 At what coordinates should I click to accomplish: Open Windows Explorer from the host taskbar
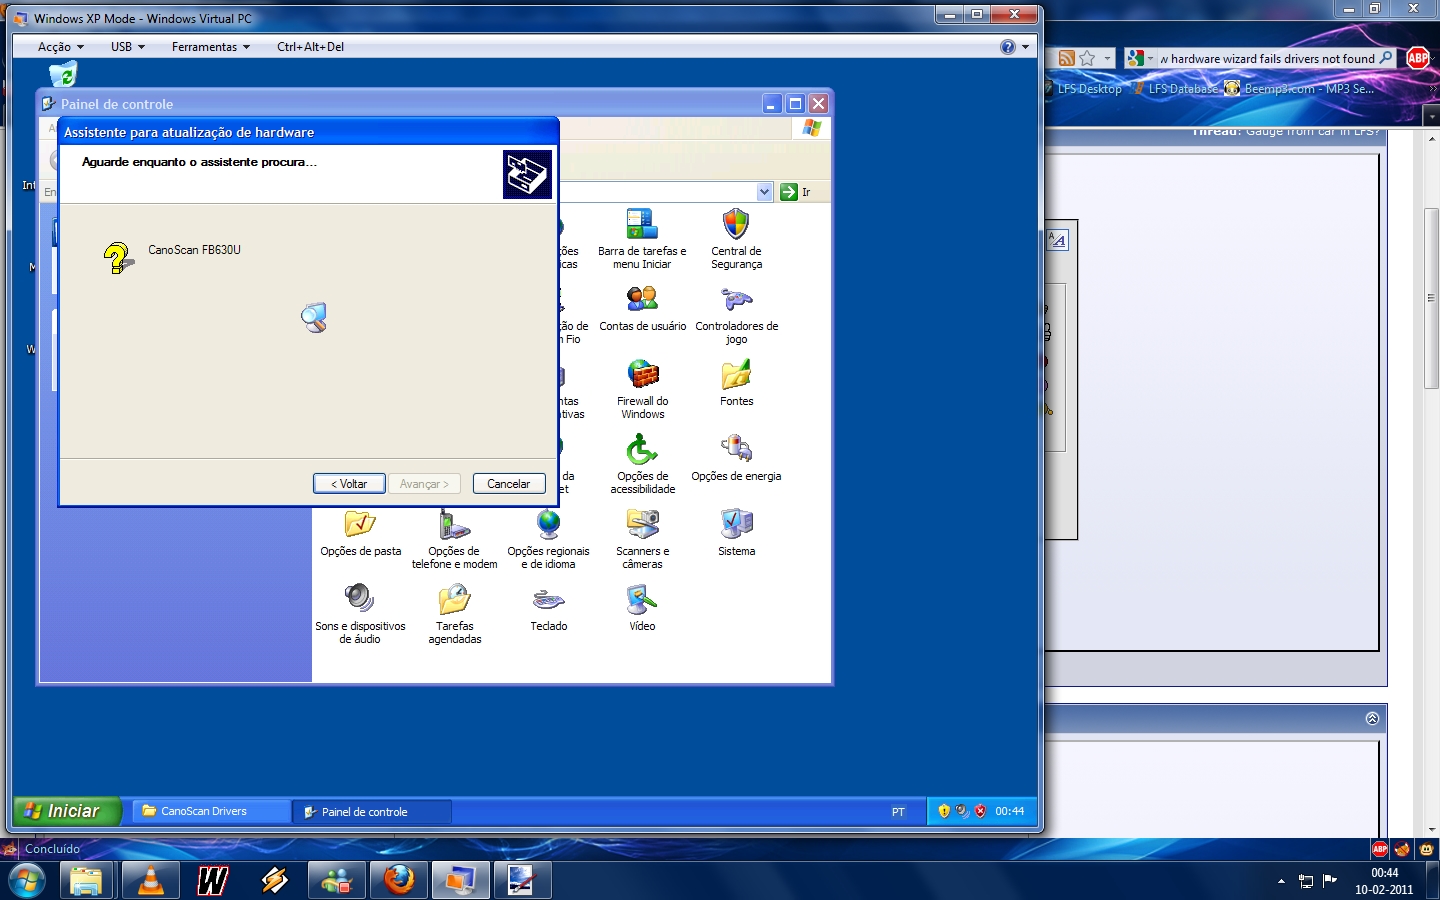point(87,880)
